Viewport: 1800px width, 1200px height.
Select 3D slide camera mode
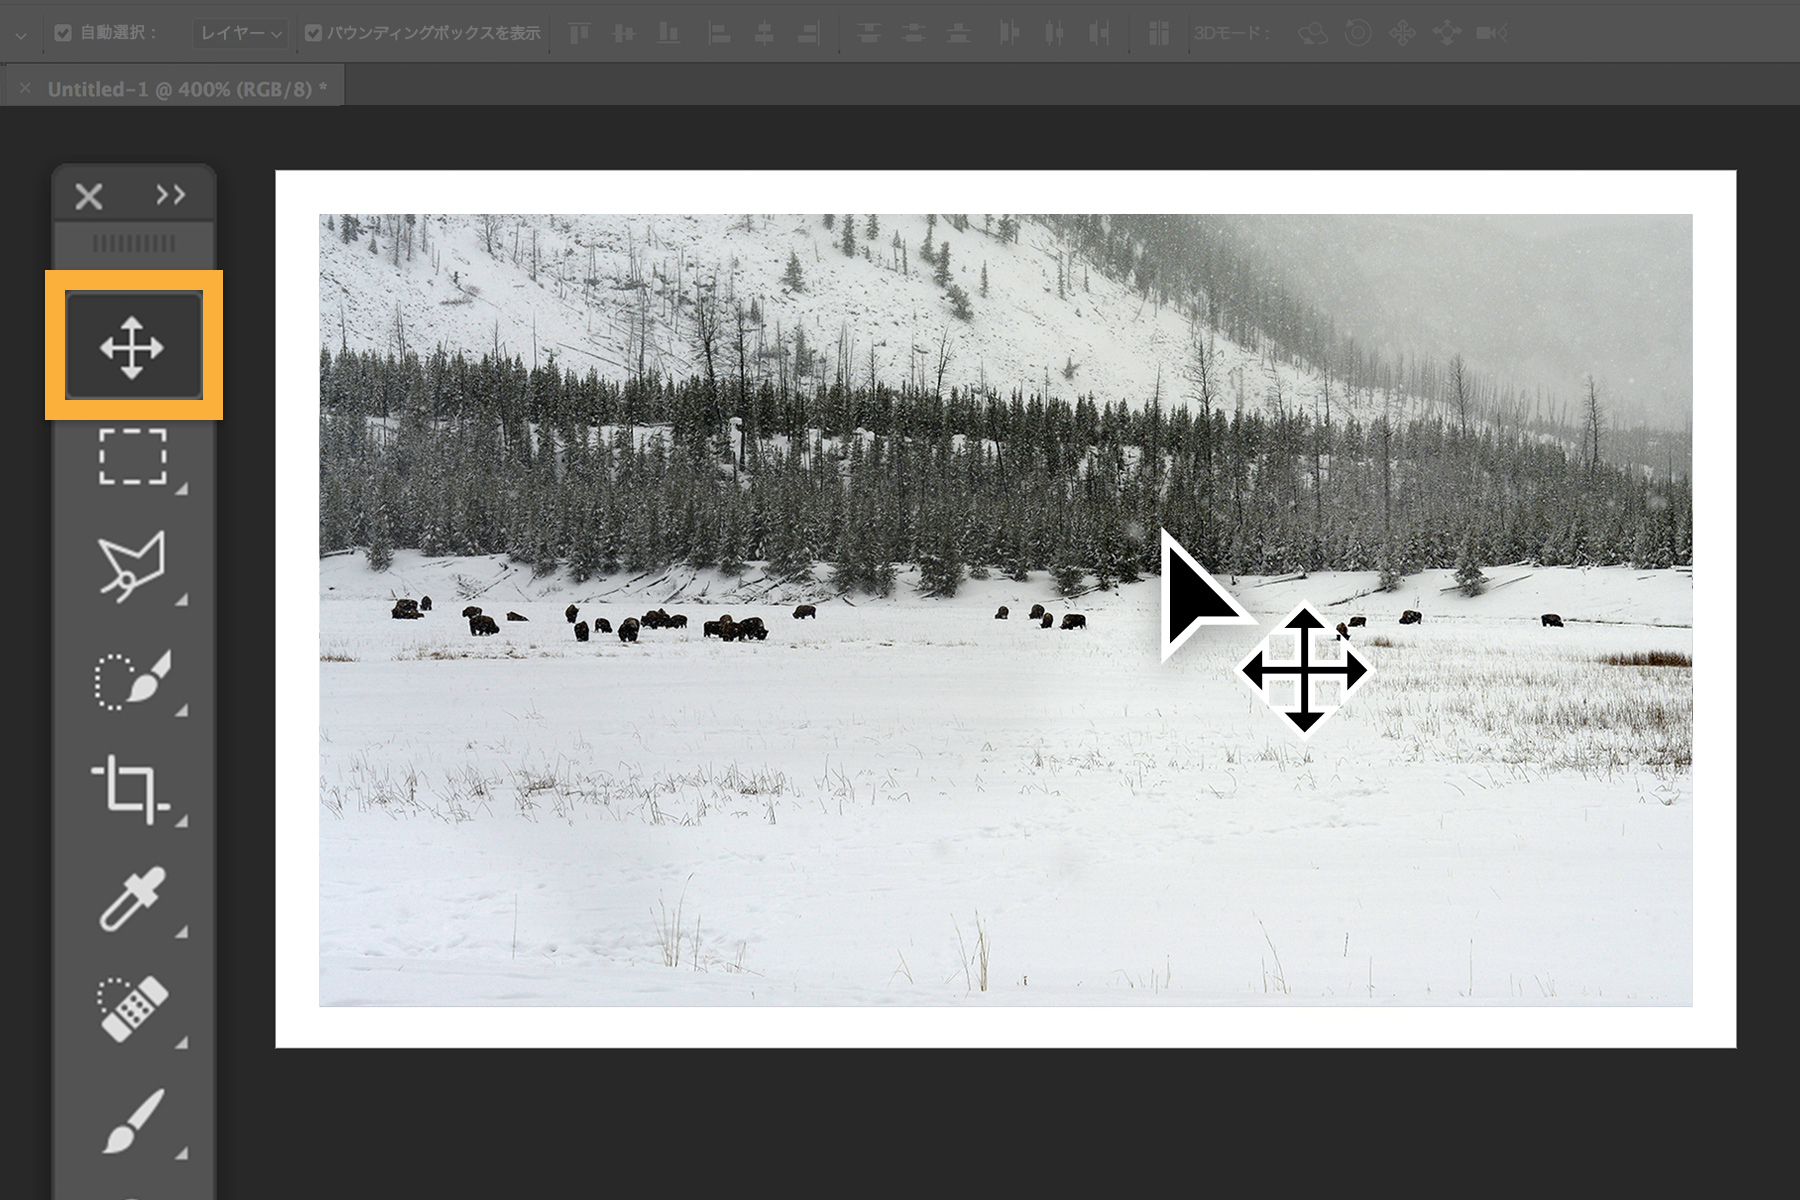pos(1447,34)
